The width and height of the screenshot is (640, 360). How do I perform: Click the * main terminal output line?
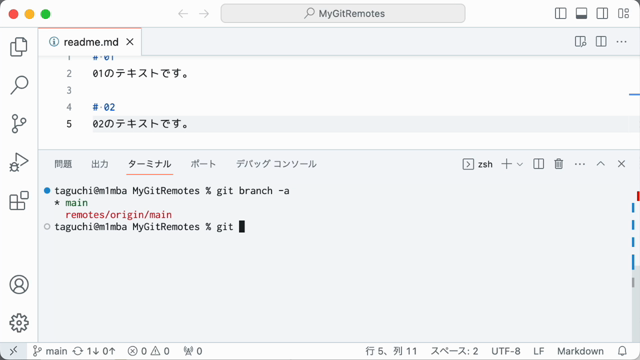(71, 203)
